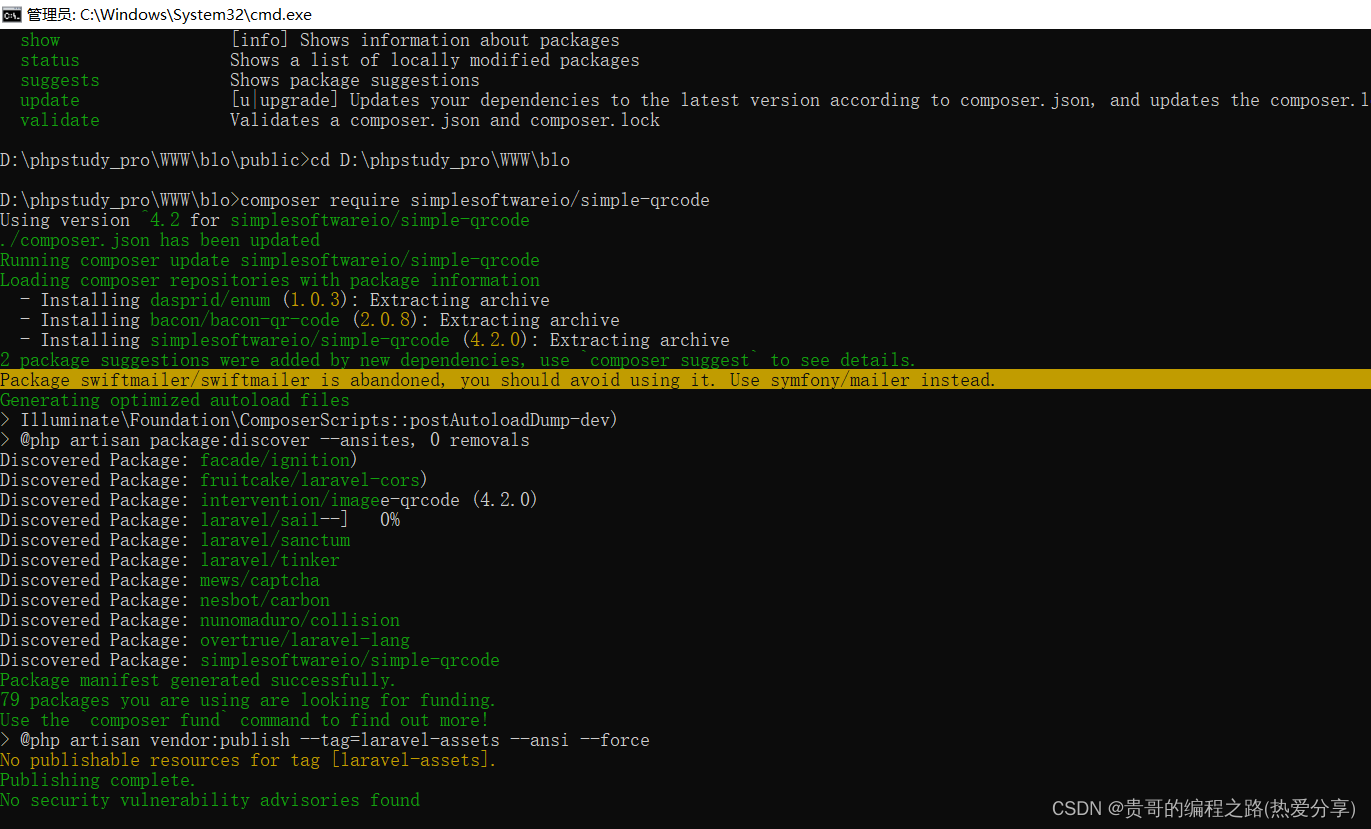Click '@php artisan vendor:publish' command line

(x=325, y=740)
